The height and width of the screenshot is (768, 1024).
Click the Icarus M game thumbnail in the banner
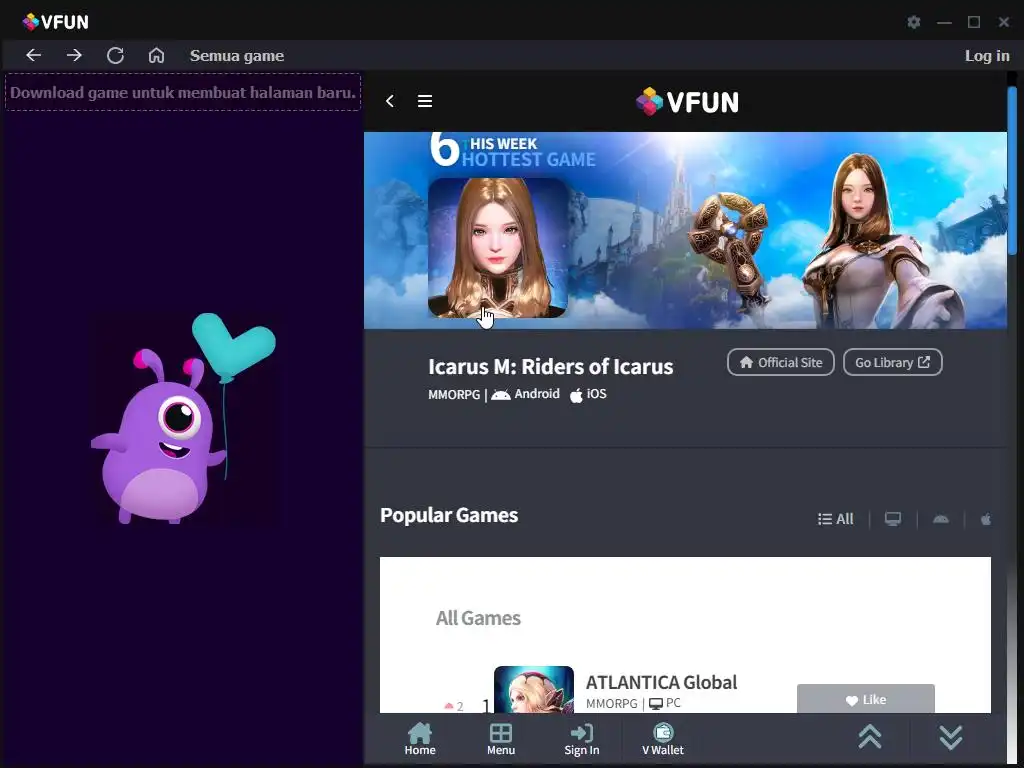[x=498, y=248]
